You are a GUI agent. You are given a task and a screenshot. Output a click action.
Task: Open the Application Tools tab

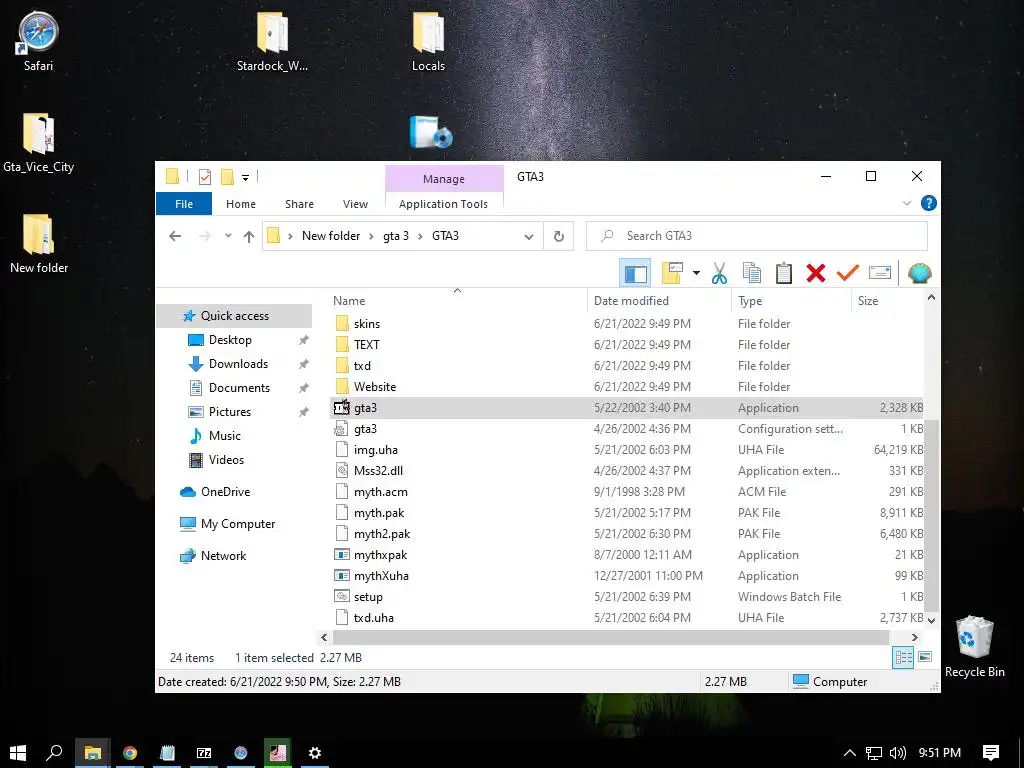pos(443,204)
